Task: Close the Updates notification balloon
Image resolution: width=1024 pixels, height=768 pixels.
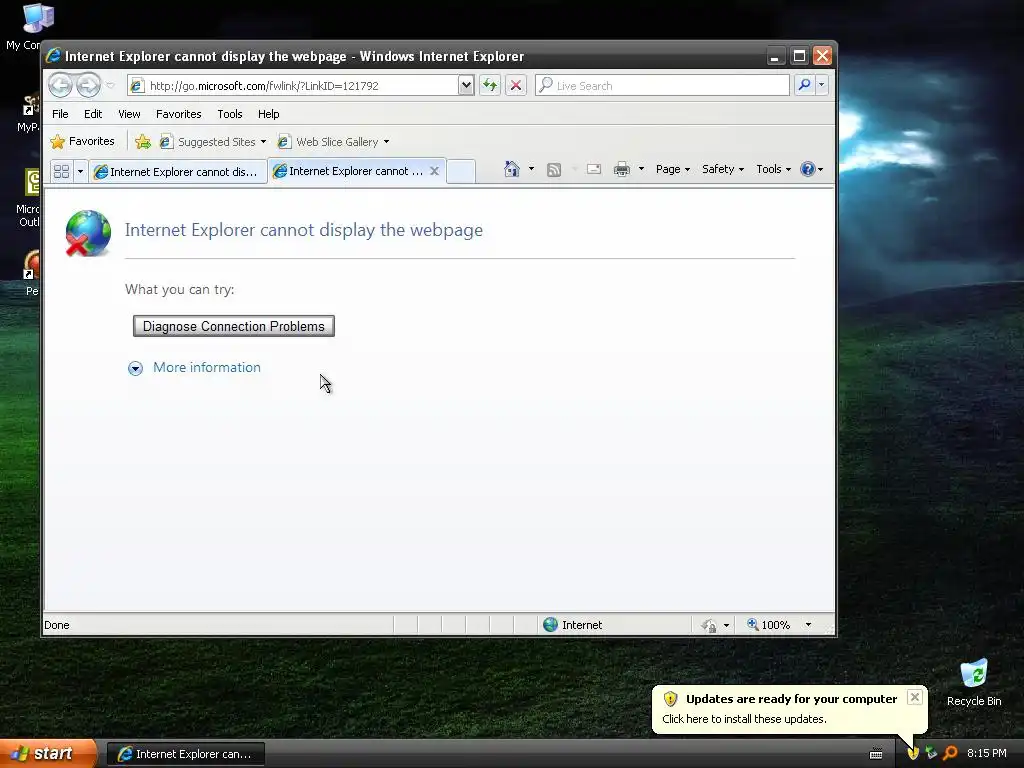Action: coord(915,697)
